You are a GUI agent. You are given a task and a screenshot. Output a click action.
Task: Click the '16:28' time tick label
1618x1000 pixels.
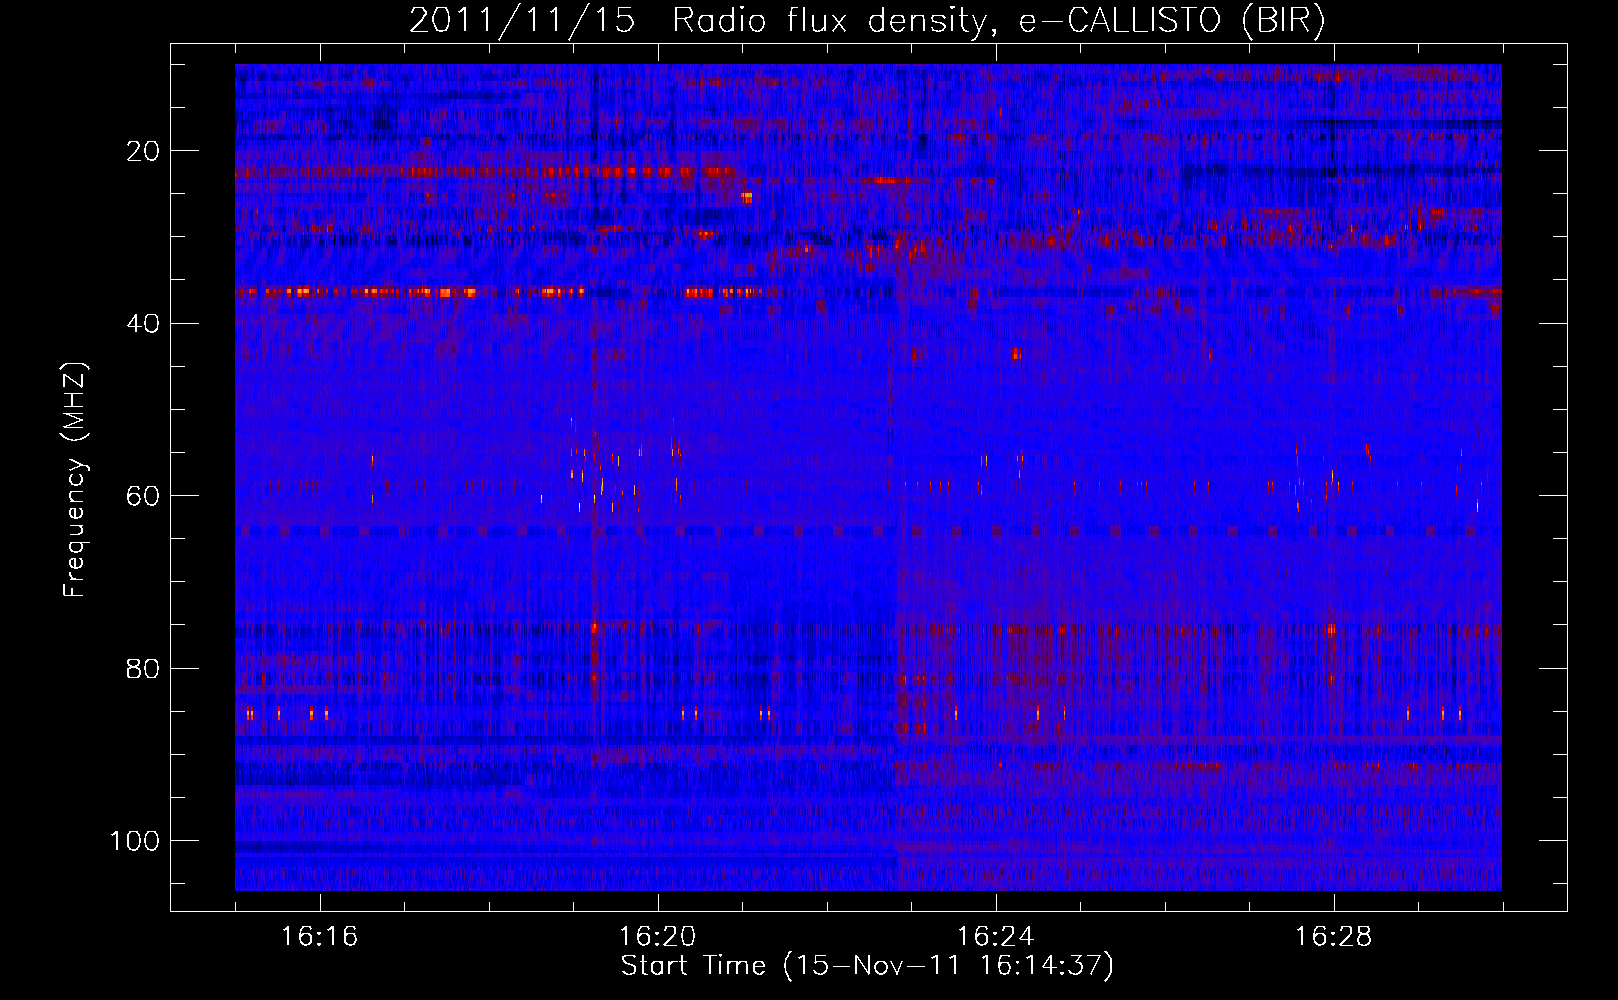pyautogui.click(x=1333, y=937)
